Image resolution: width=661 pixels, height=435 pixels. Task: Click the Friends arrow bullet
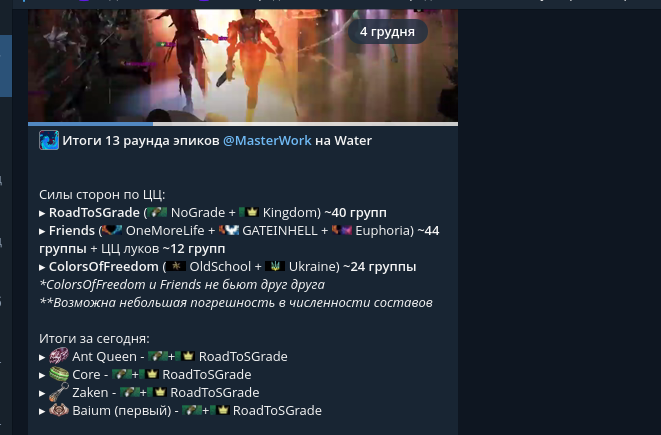pos(42,231)
